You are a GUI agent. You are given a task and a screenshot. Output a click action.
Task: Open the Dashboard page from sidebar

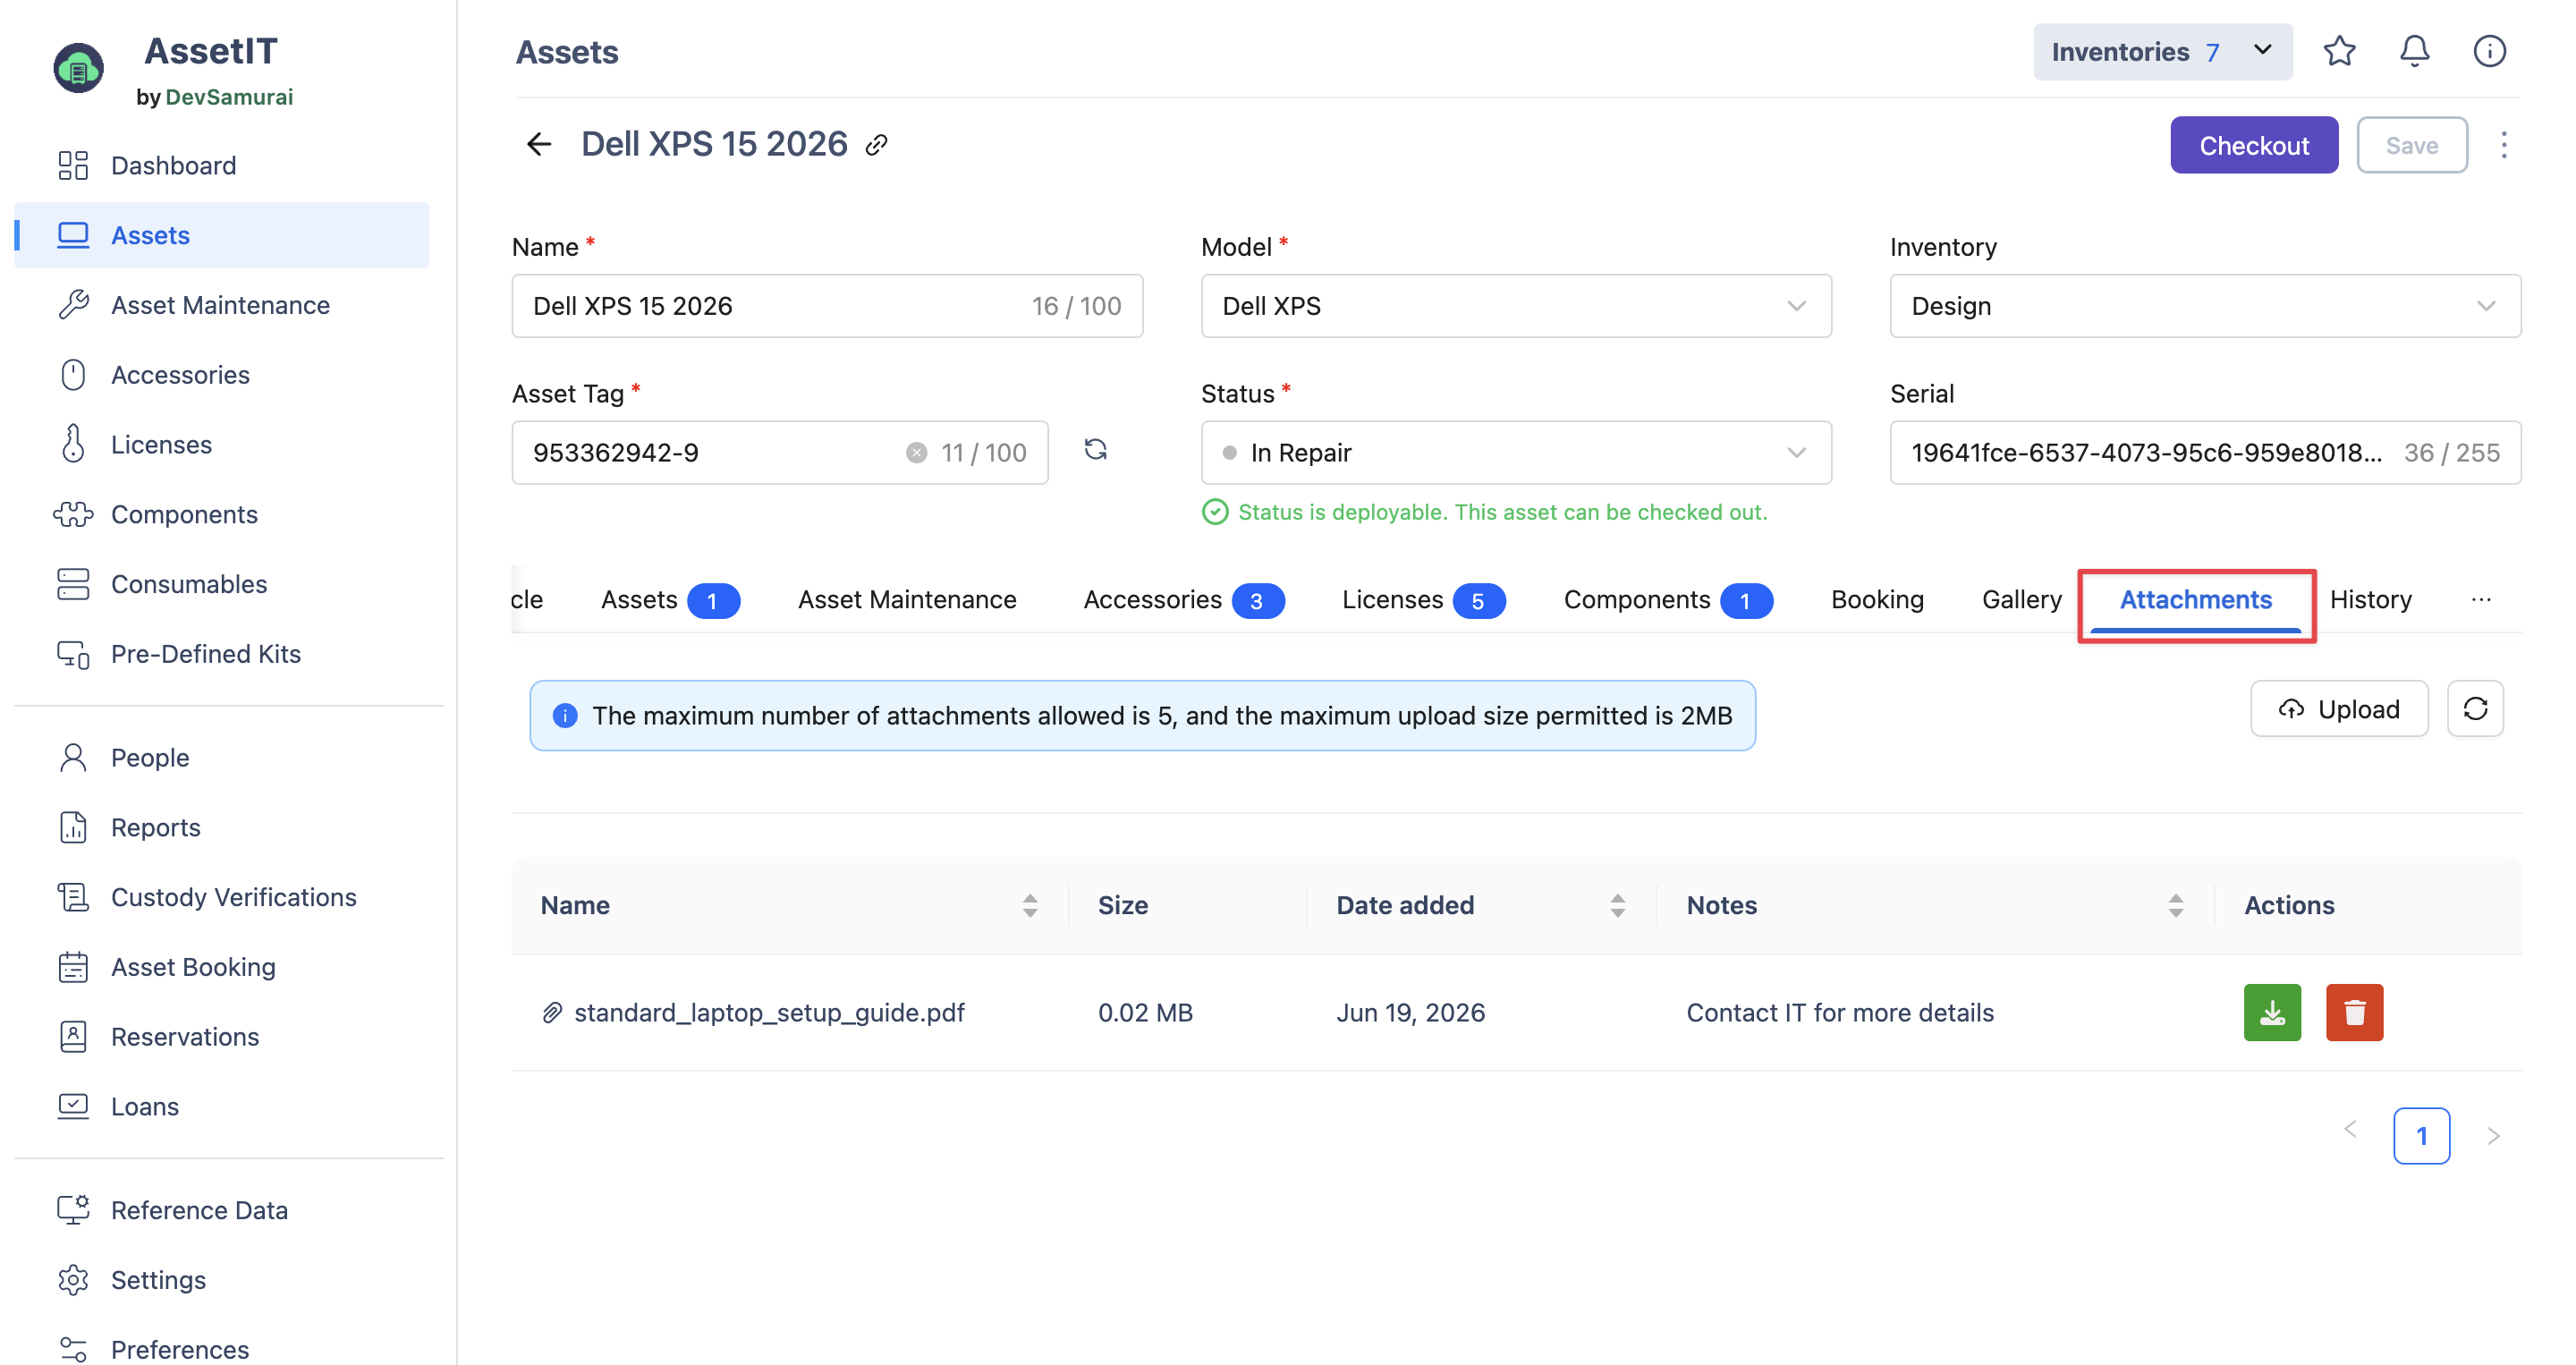[222, 165]
